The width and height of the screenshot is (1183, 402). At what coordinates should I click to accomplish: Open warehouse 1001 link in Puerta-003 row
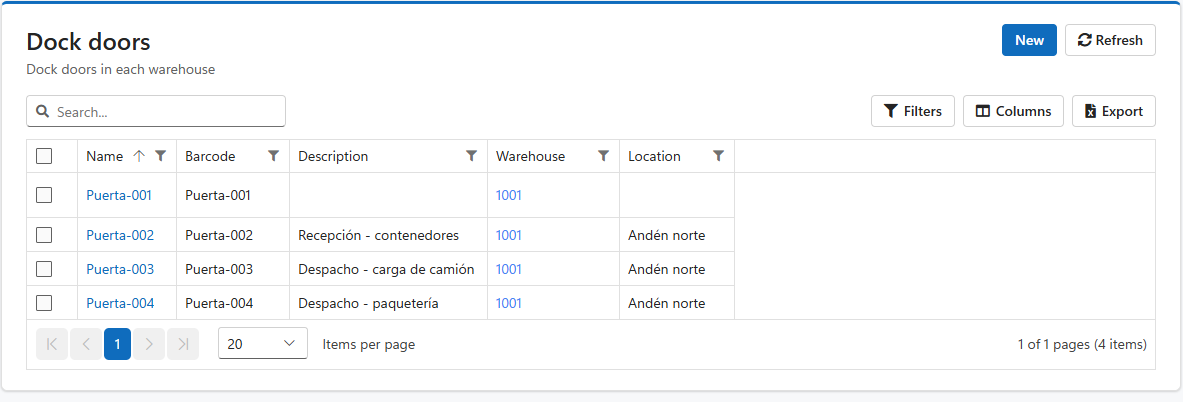509,269
